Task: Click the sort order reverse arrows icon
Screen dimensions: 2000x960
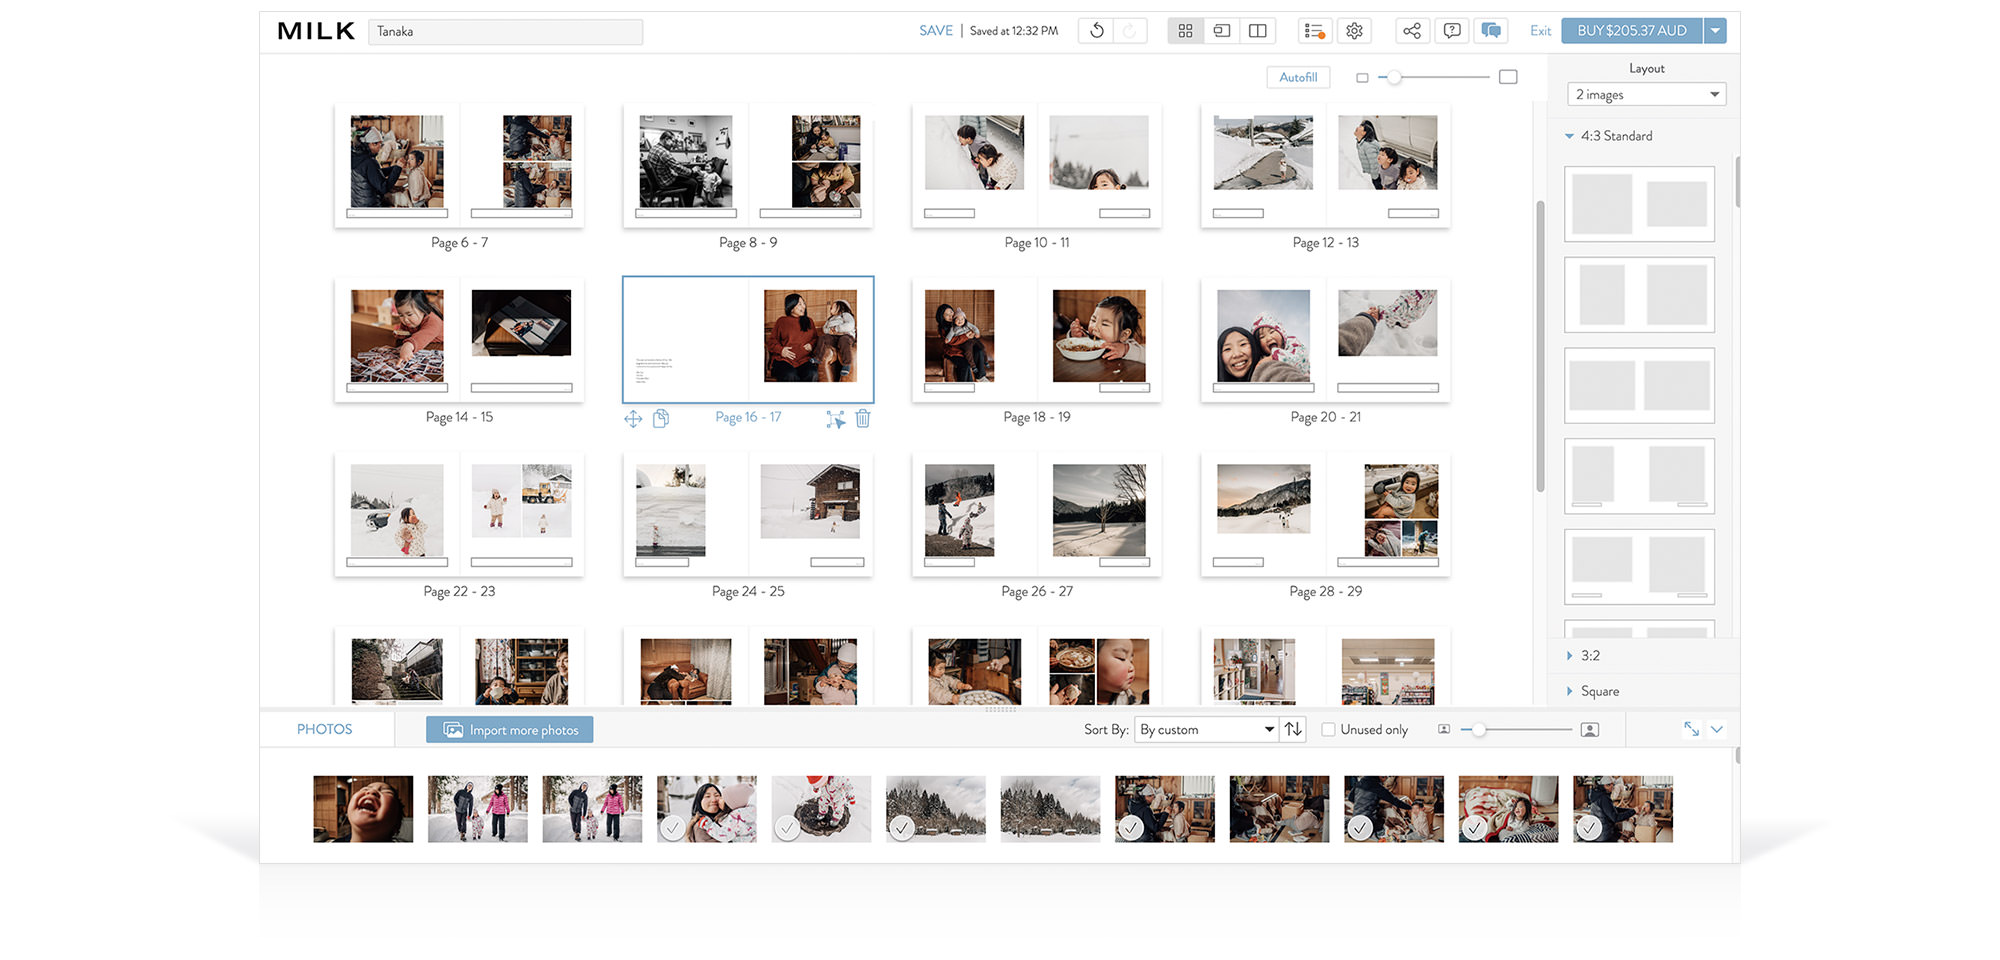Action: [1293, 729]
